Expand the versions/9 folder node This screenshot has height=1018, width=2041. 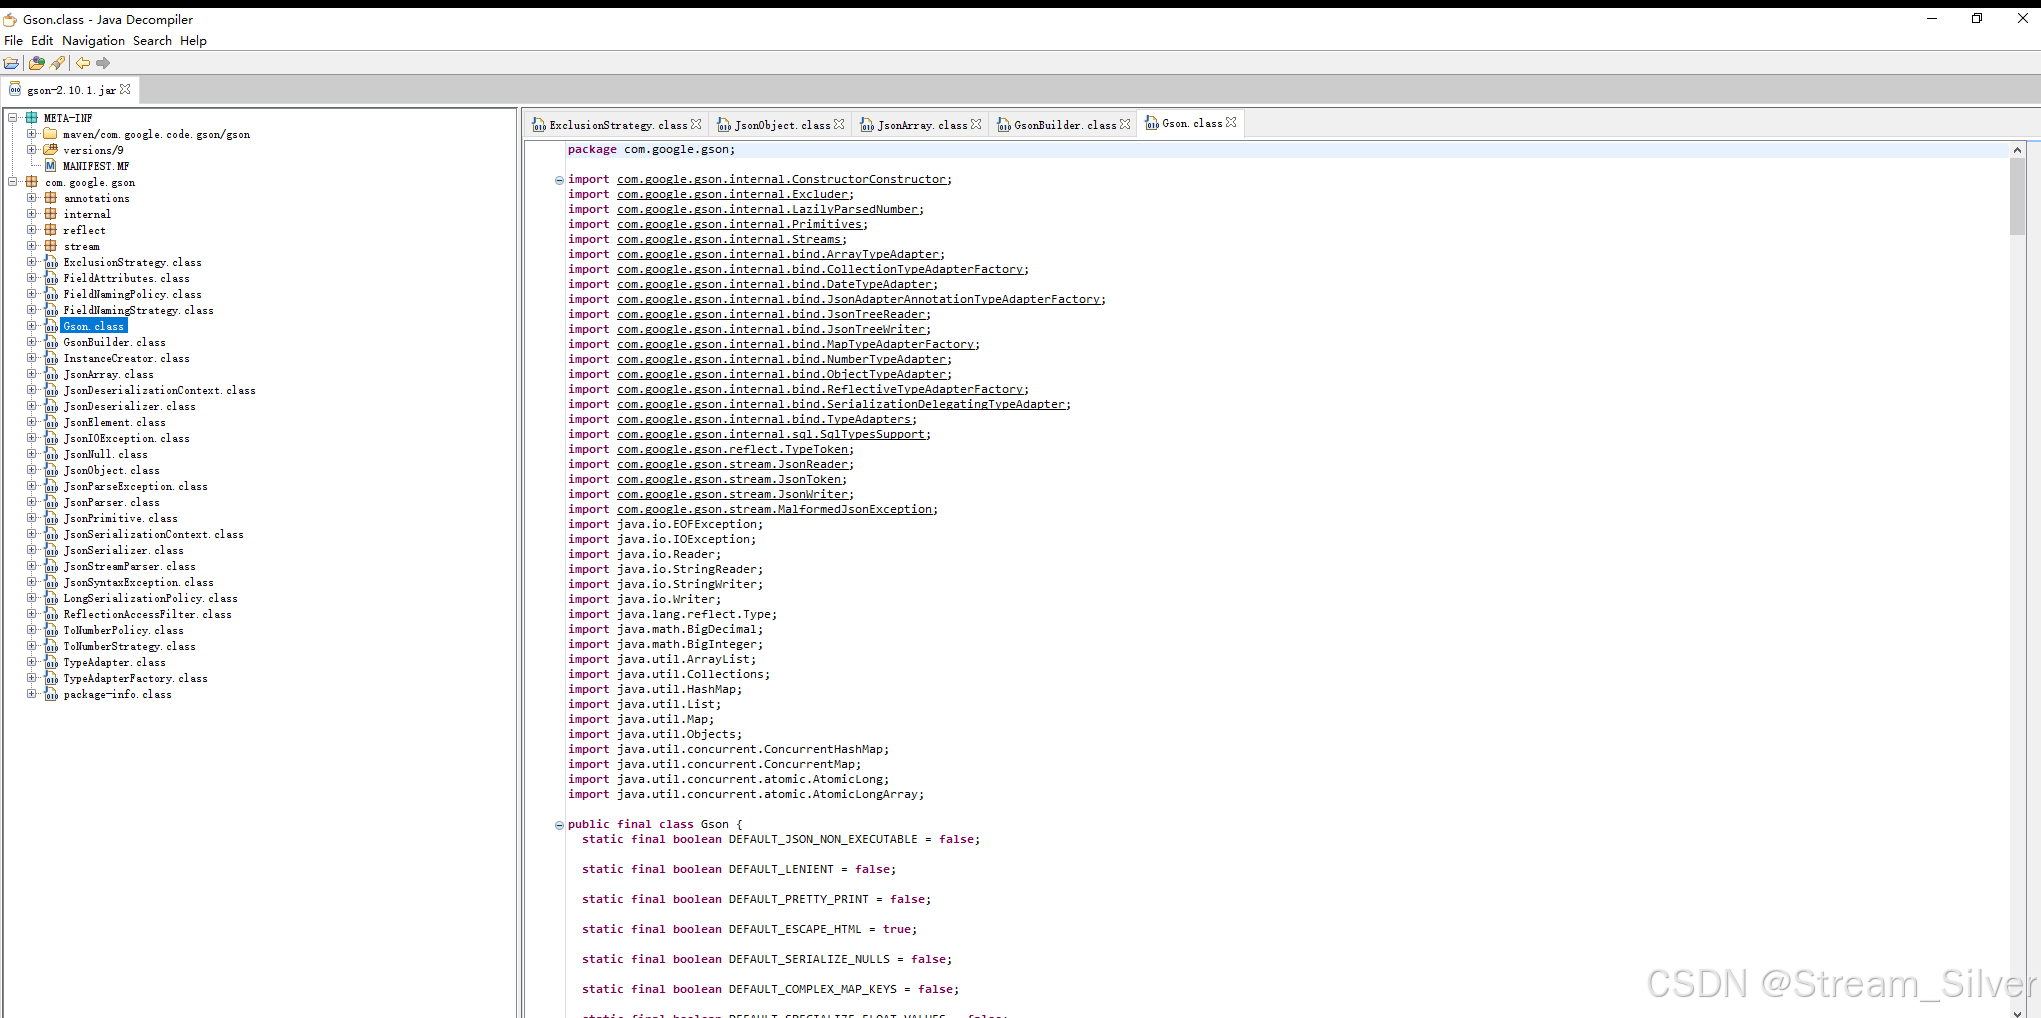[31, 149]
